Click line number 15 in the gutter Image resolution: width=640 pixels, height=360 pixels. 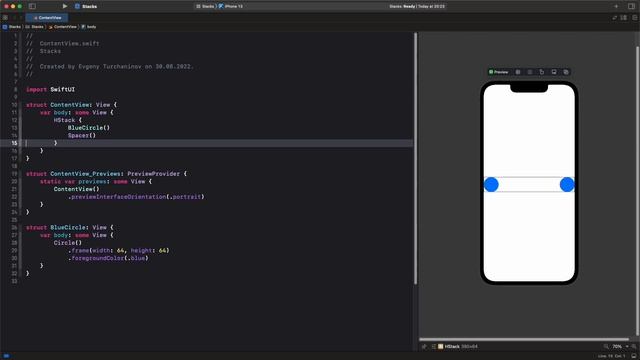coord(14,143)
